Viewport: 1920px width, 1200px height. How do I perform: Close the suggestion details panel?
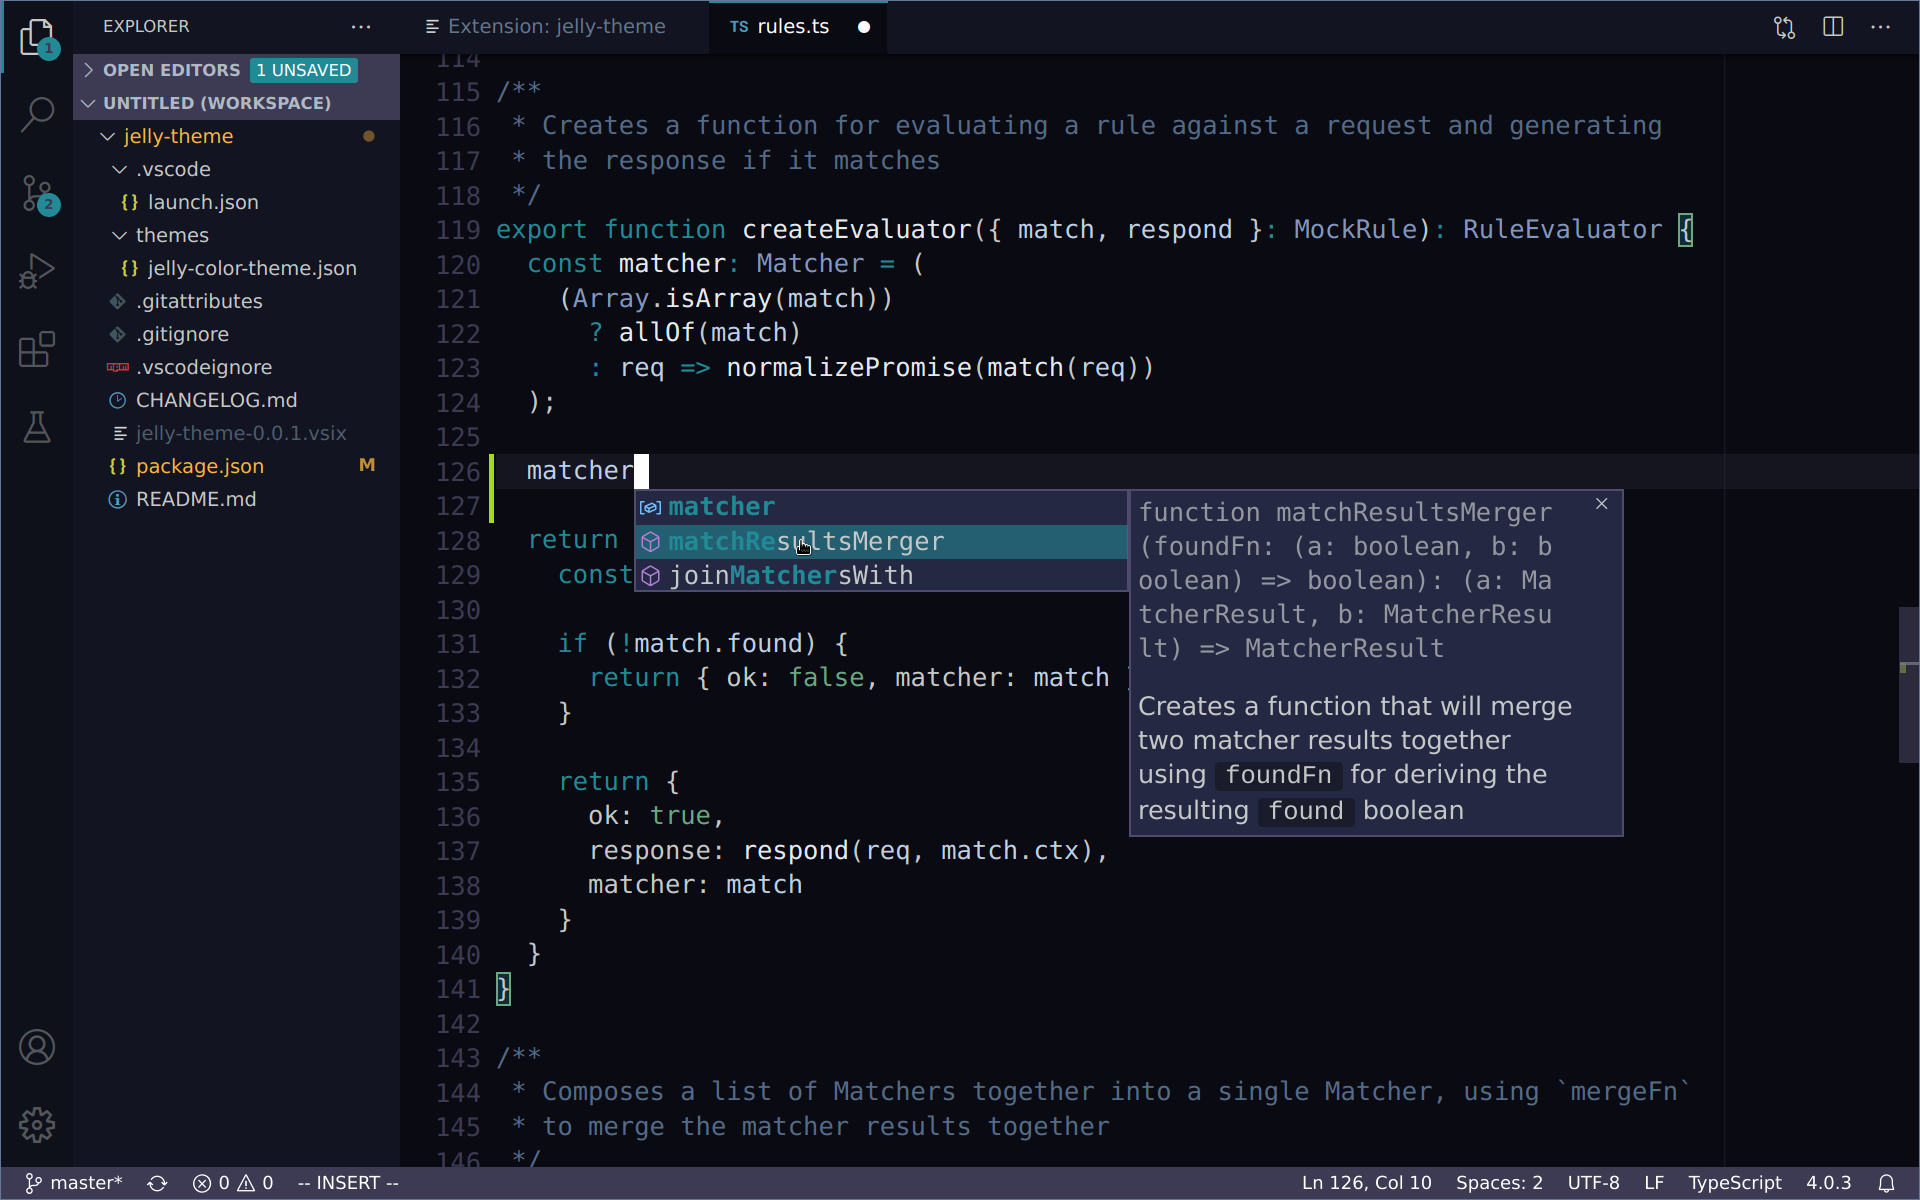coord(1602,504)
